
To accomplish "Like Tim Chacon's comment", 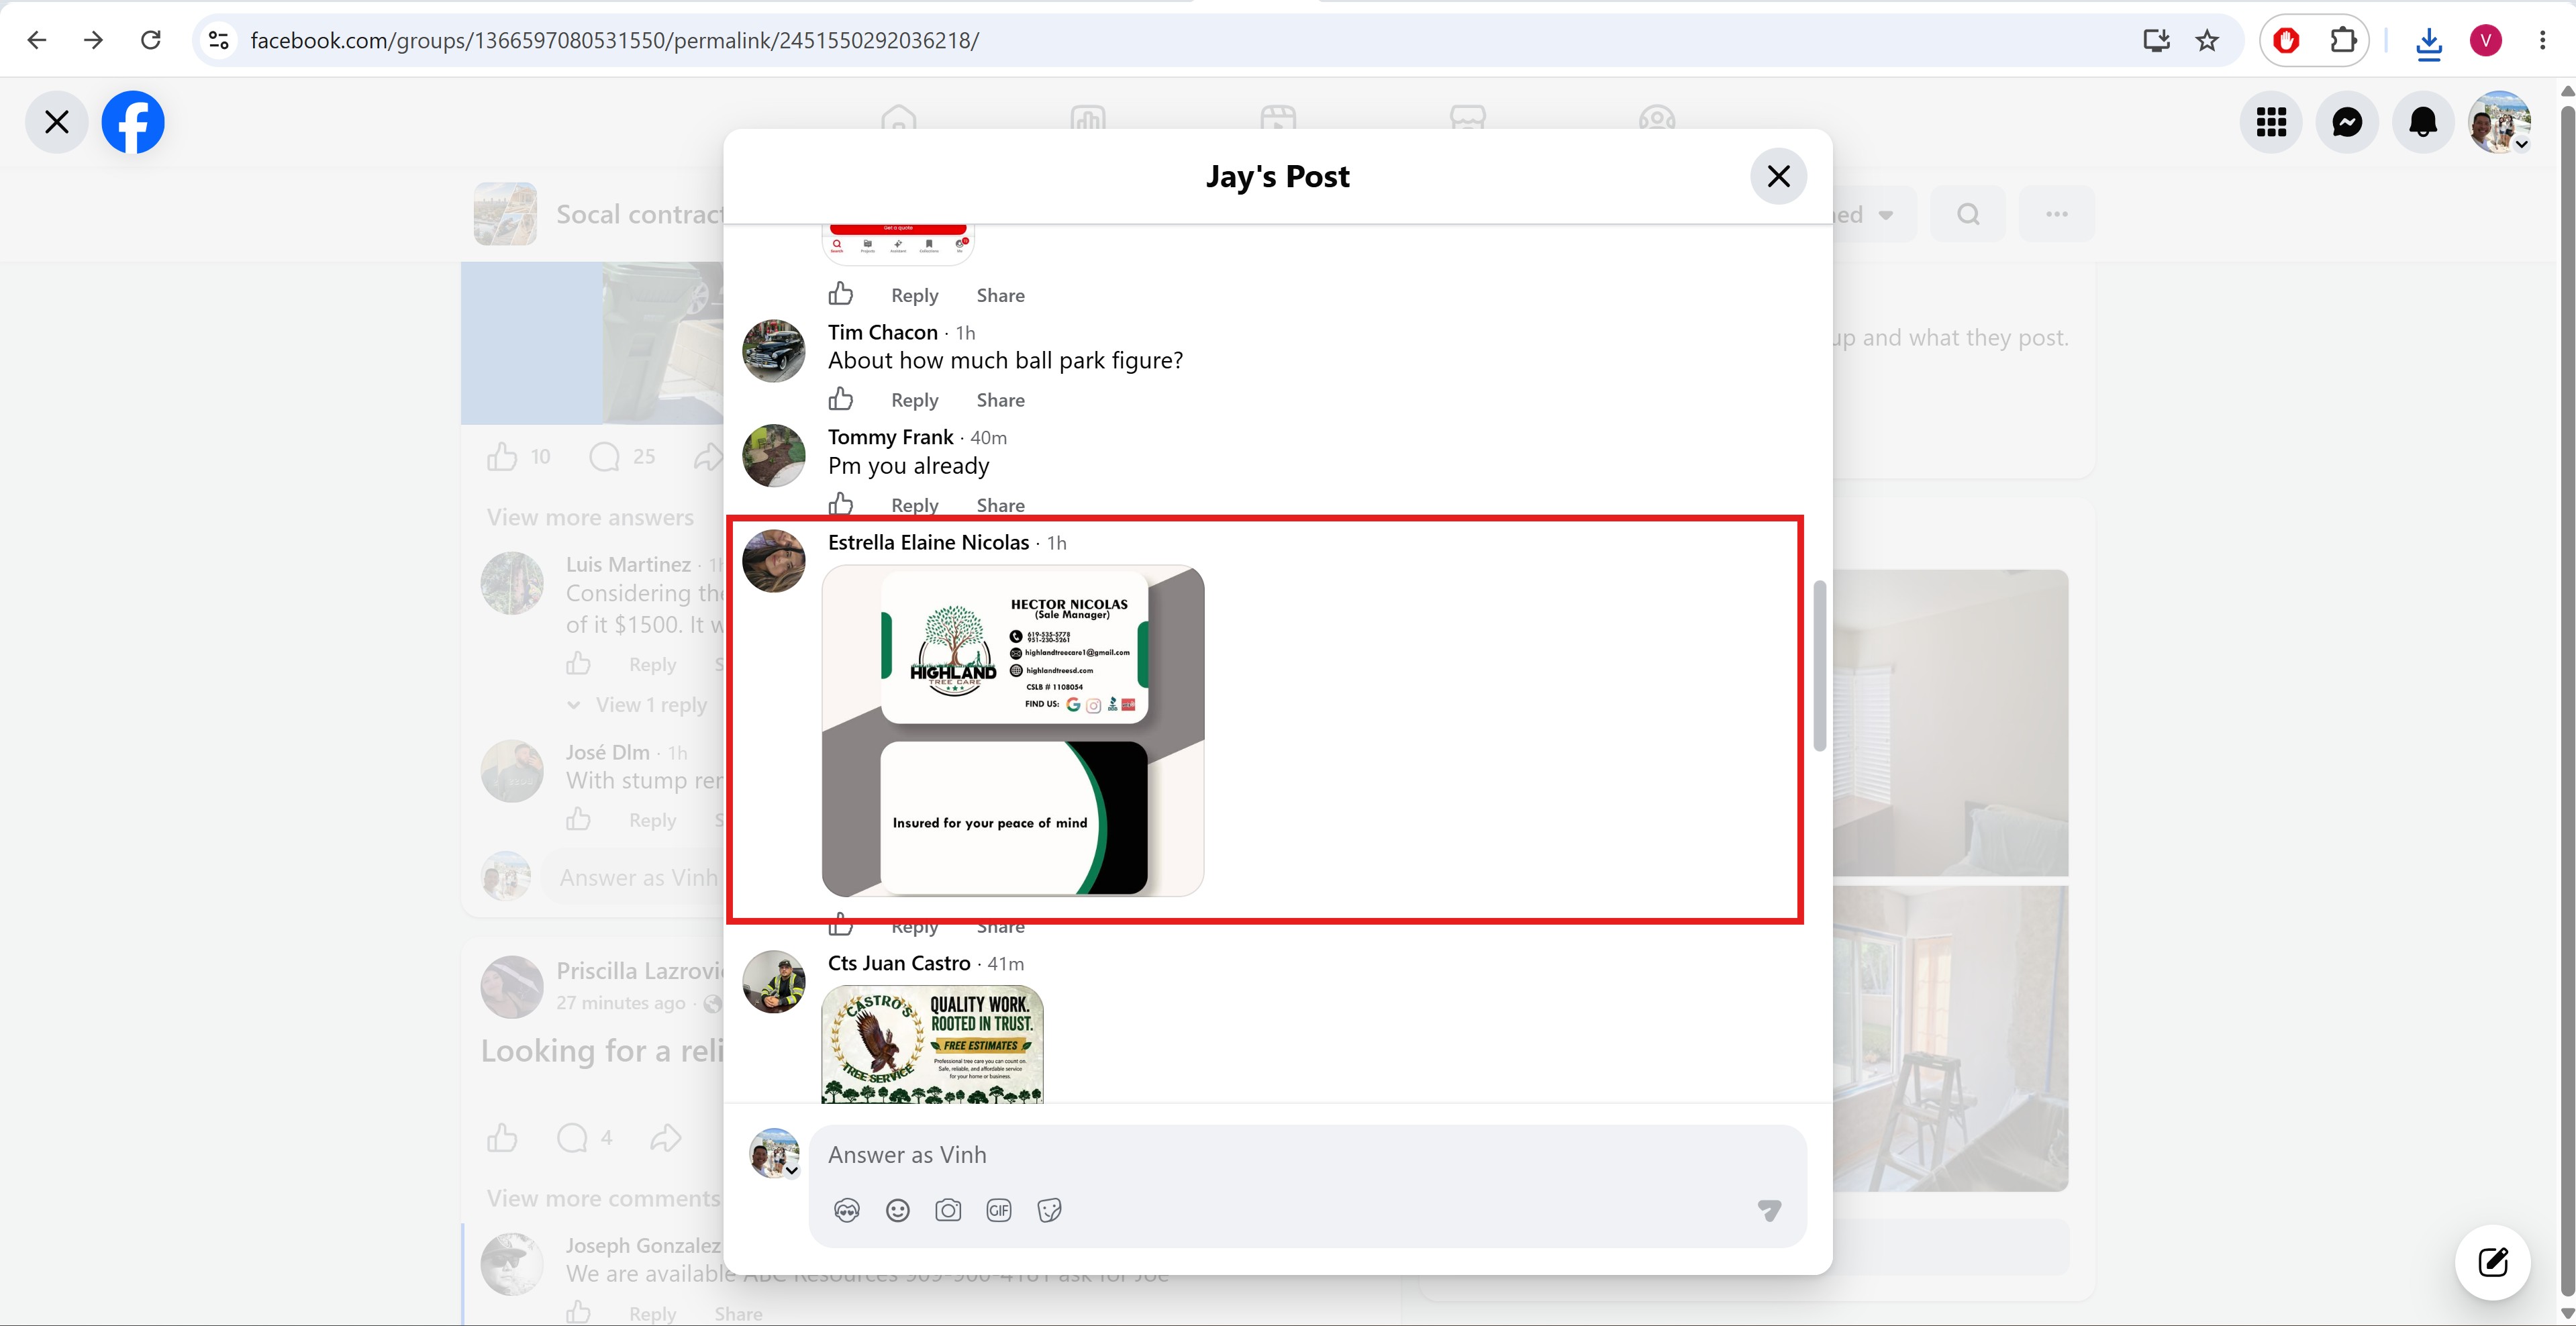I will coord(841,399).
